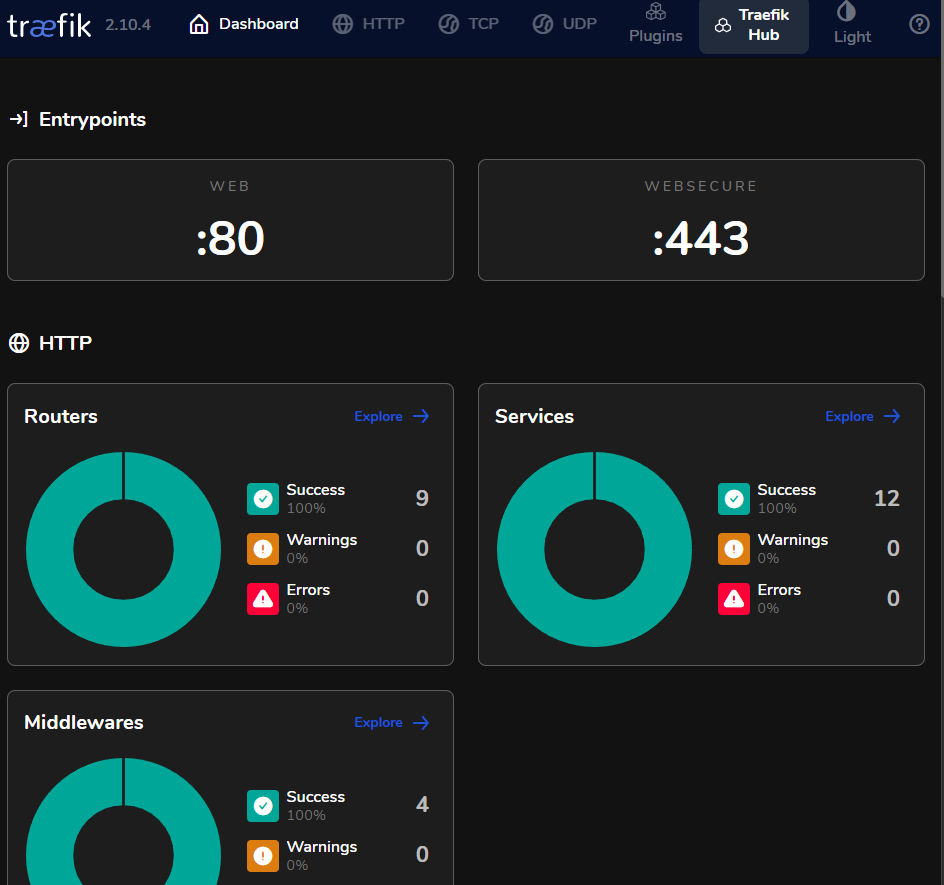Click the Dashboard home icon
The height and width of the screenshot is (885, 944).
tap(198, 22)
